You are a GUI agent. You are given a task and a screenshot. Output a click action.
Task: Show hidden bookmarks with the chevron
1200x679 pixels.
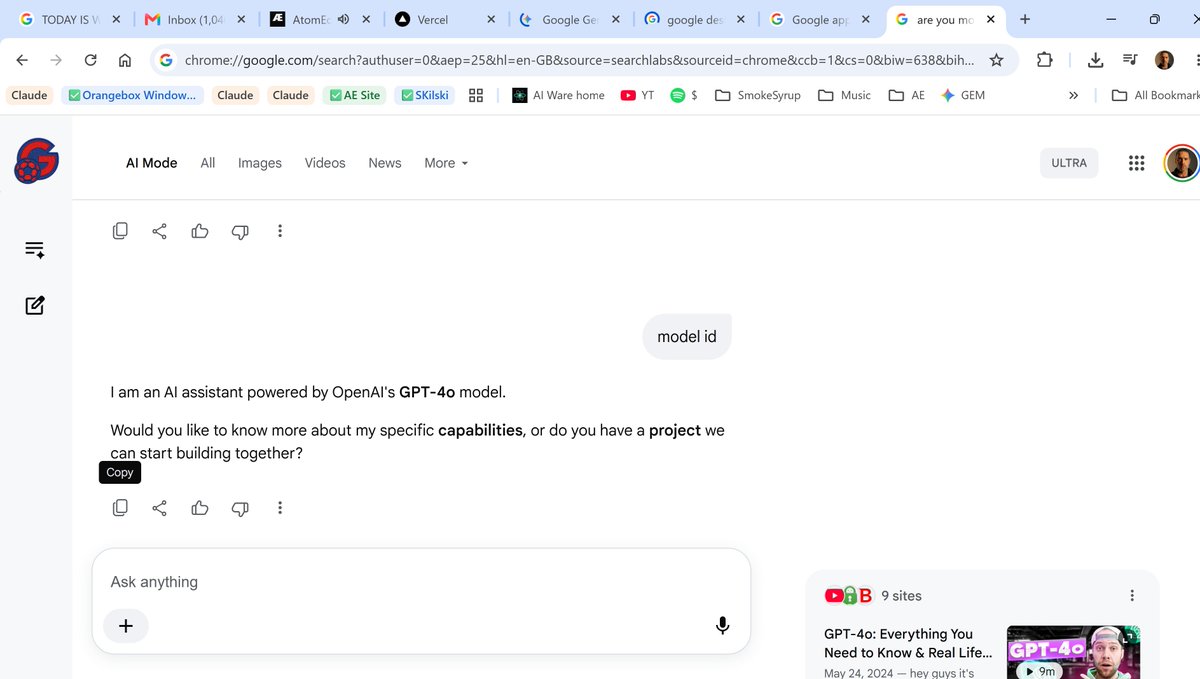point(1073,95)
